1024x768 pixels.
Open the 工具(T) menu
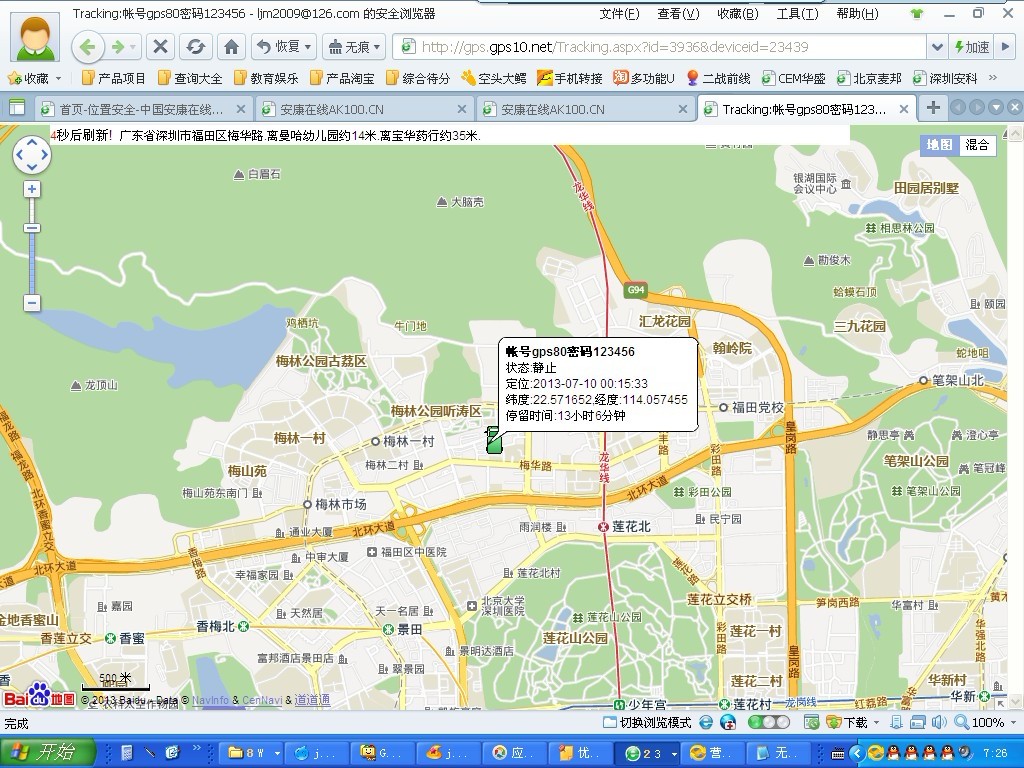tap(797, 14)
